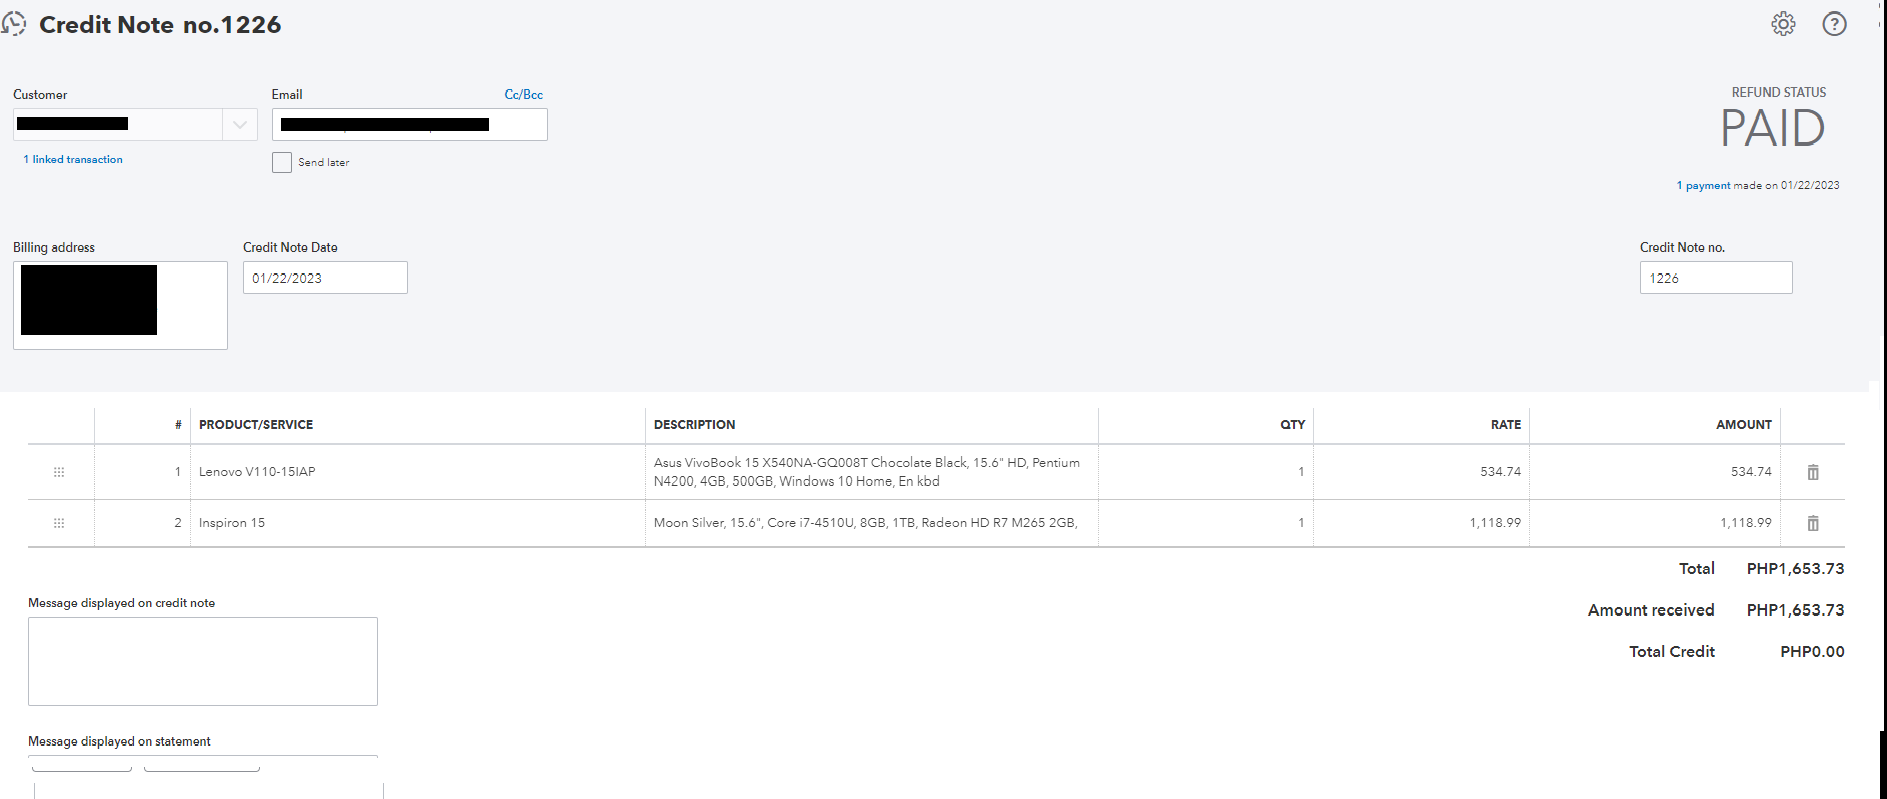Click the 1,118.99 rate cell
The height and width of the screenshot is (799, 1887).
(1421, 523)
